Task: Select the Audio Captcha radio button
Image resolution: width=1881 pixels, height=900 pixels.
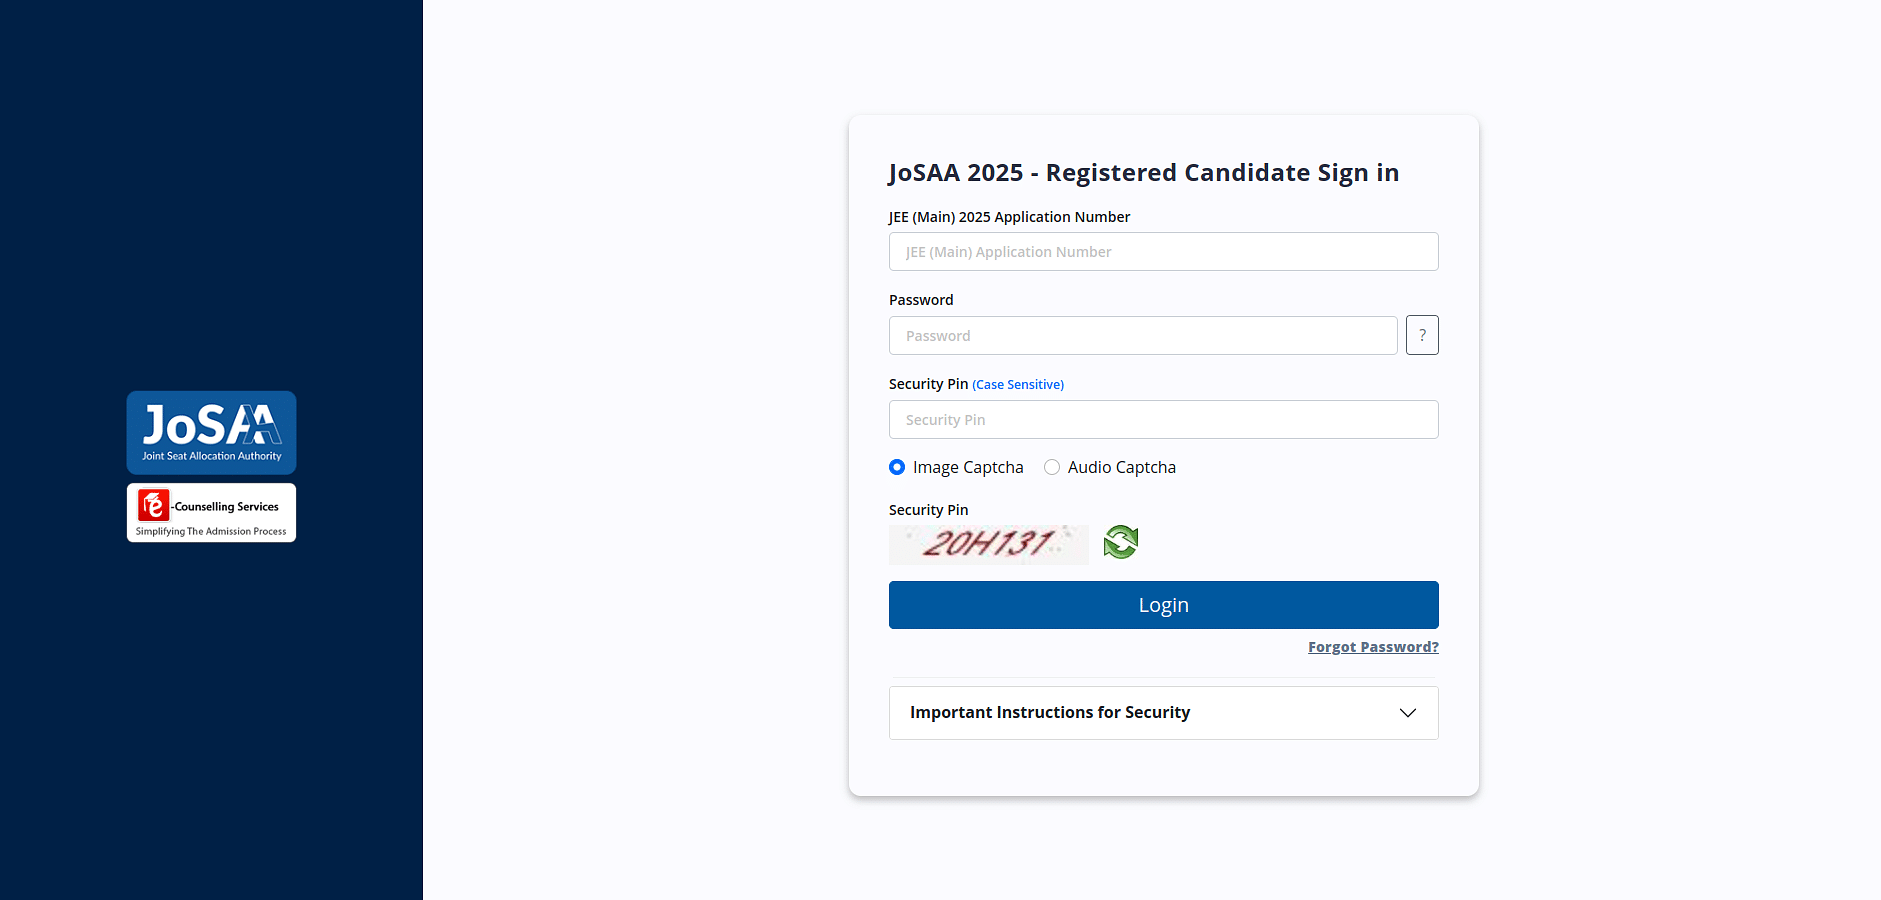Action: [1052, 467]
